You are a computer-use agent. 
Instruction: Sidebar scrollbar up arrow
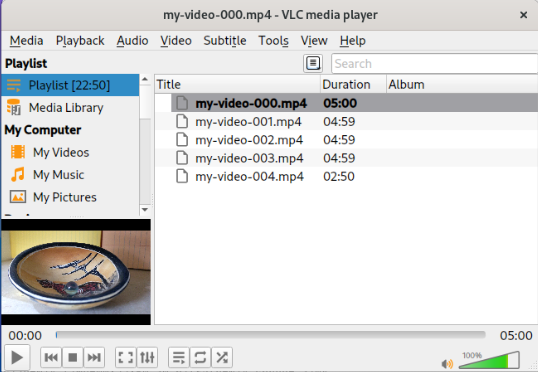point(145,79)
